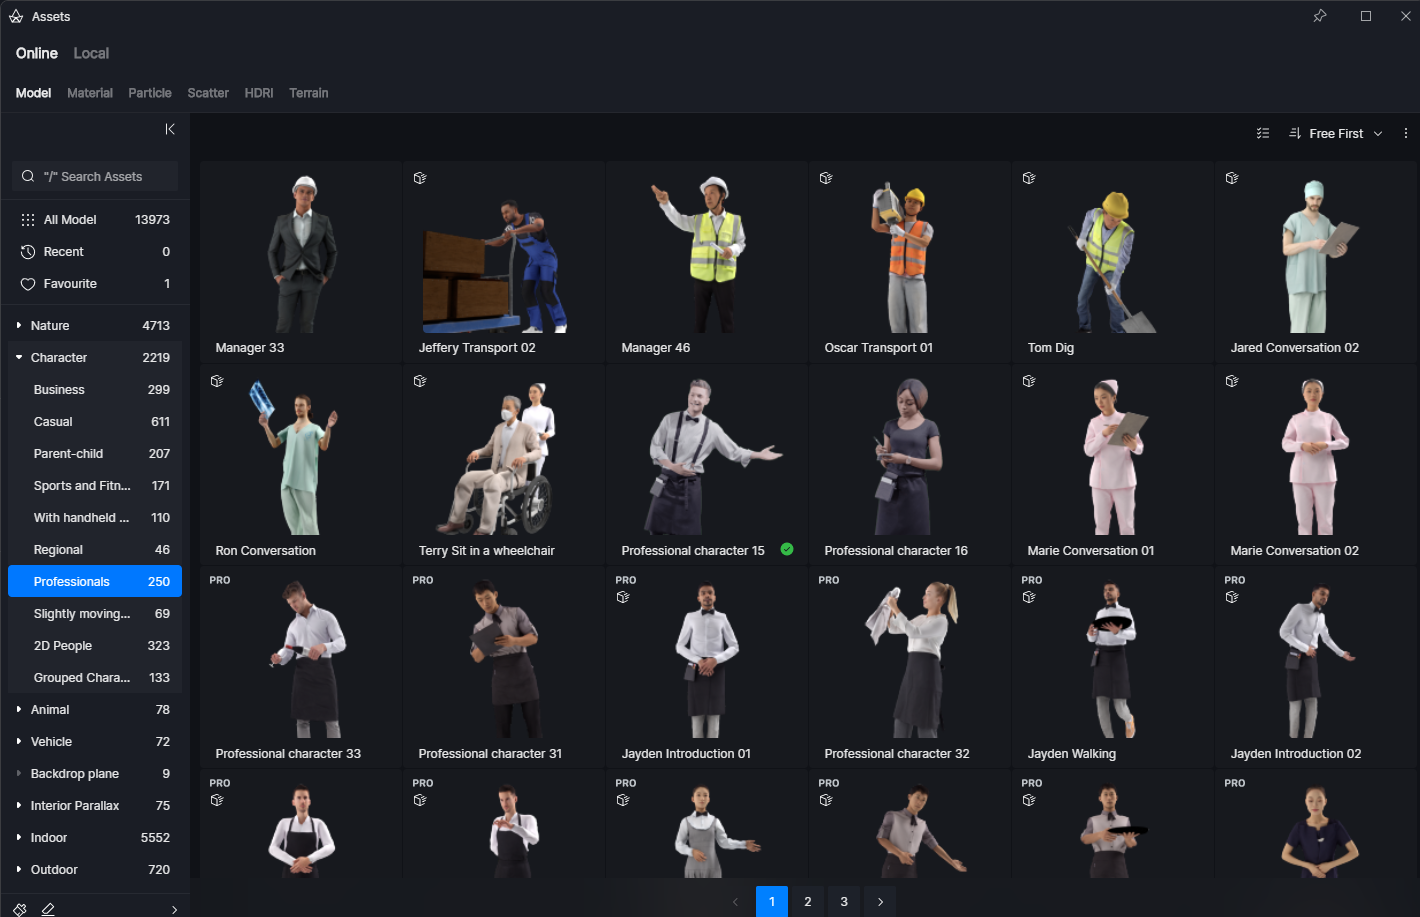Expand the Vehicle category
Viewport: 1420px width, 917px height.
pos(19,741)
